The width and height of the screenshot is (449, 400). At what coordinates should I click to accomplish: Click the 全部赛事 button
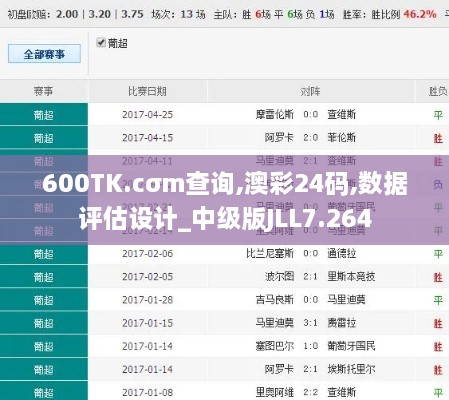tap(44, 54)
